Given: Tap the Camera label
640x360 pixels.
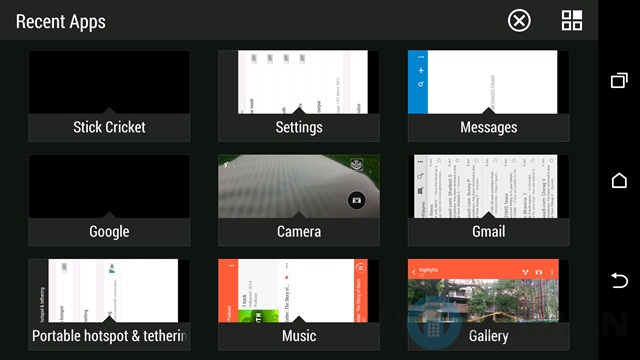Looking at the screenshot, I should [x=299, y=231].
